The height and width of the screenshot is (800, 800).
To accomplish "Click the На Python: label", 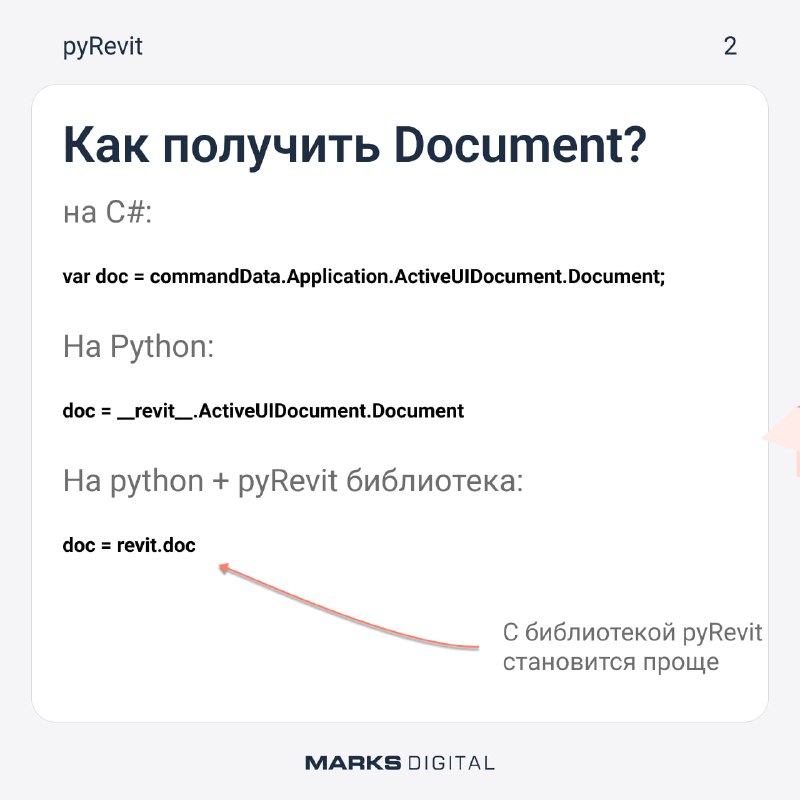I will 138,346.
